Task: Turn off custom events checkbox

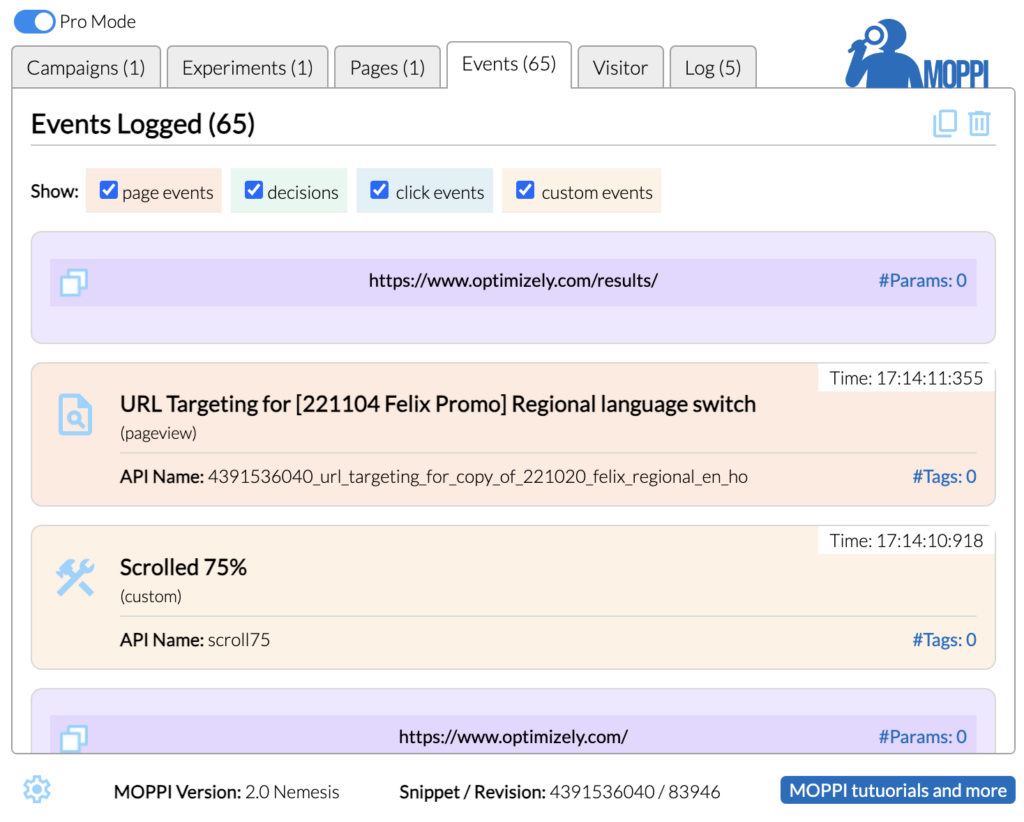Action: pyautogui.click(x=525, y=190)
